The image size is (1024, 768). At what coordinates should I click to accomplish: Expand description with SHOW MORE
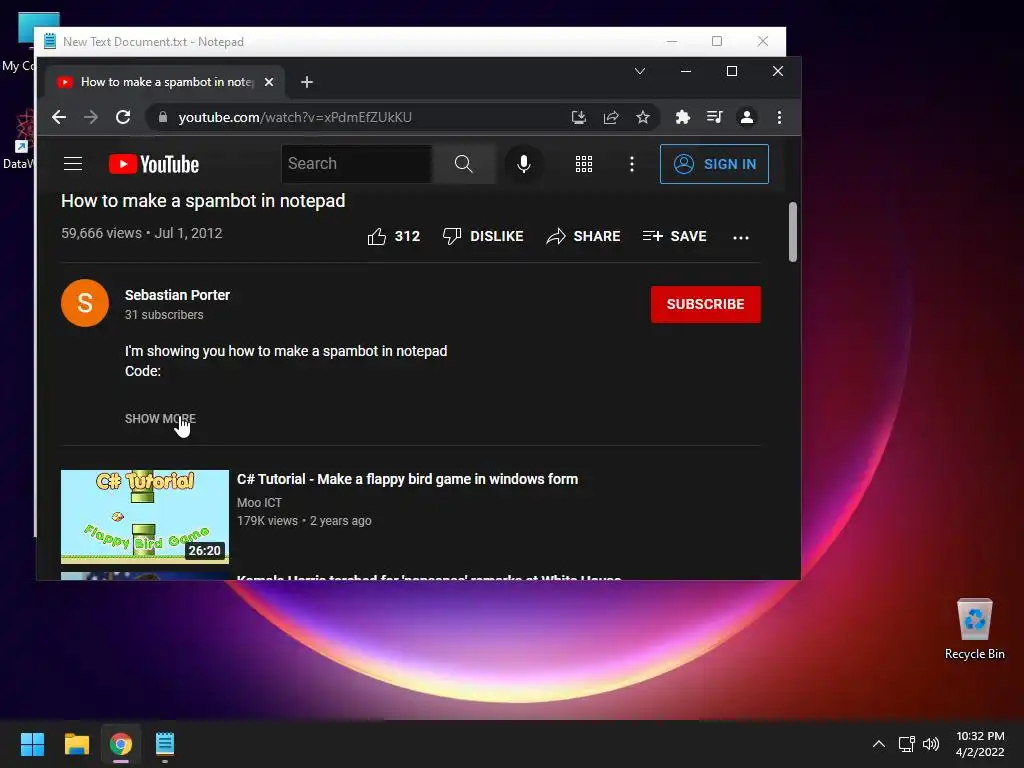click(x=160, y=419)
